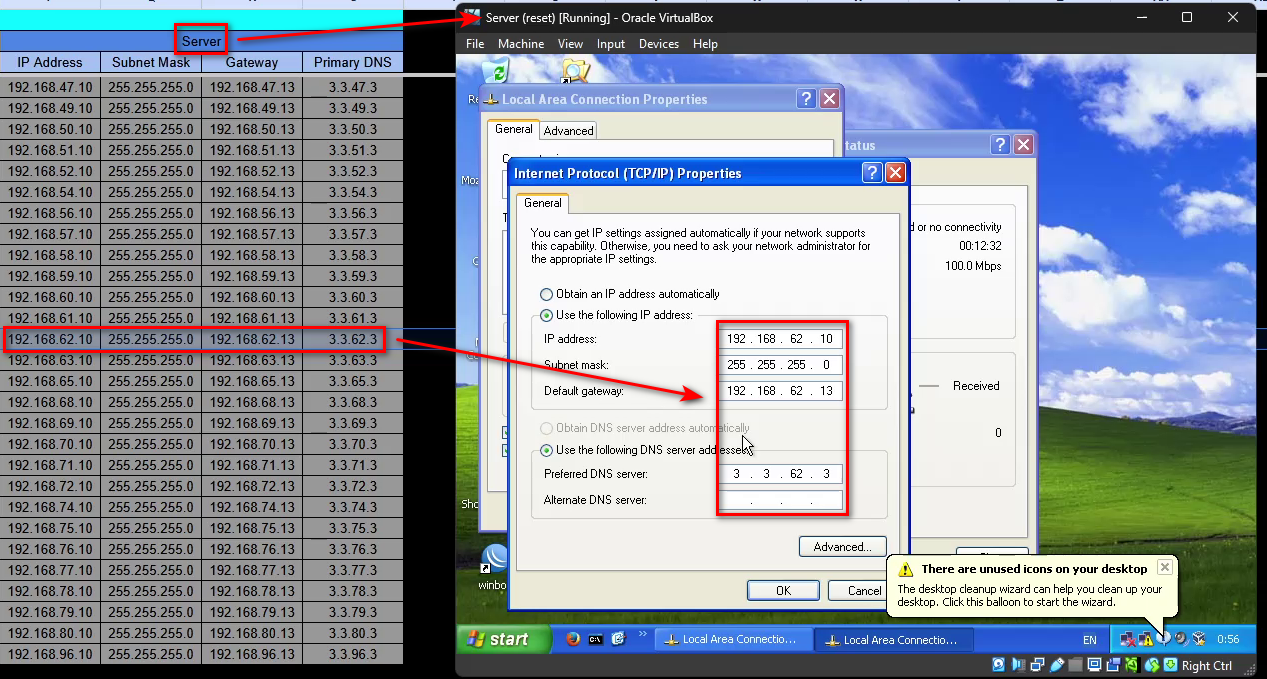Viewport: 1267px width, 679px height.
Task: Click the Gateway column header
Action: pyautogui.click(x=252, y=62)
